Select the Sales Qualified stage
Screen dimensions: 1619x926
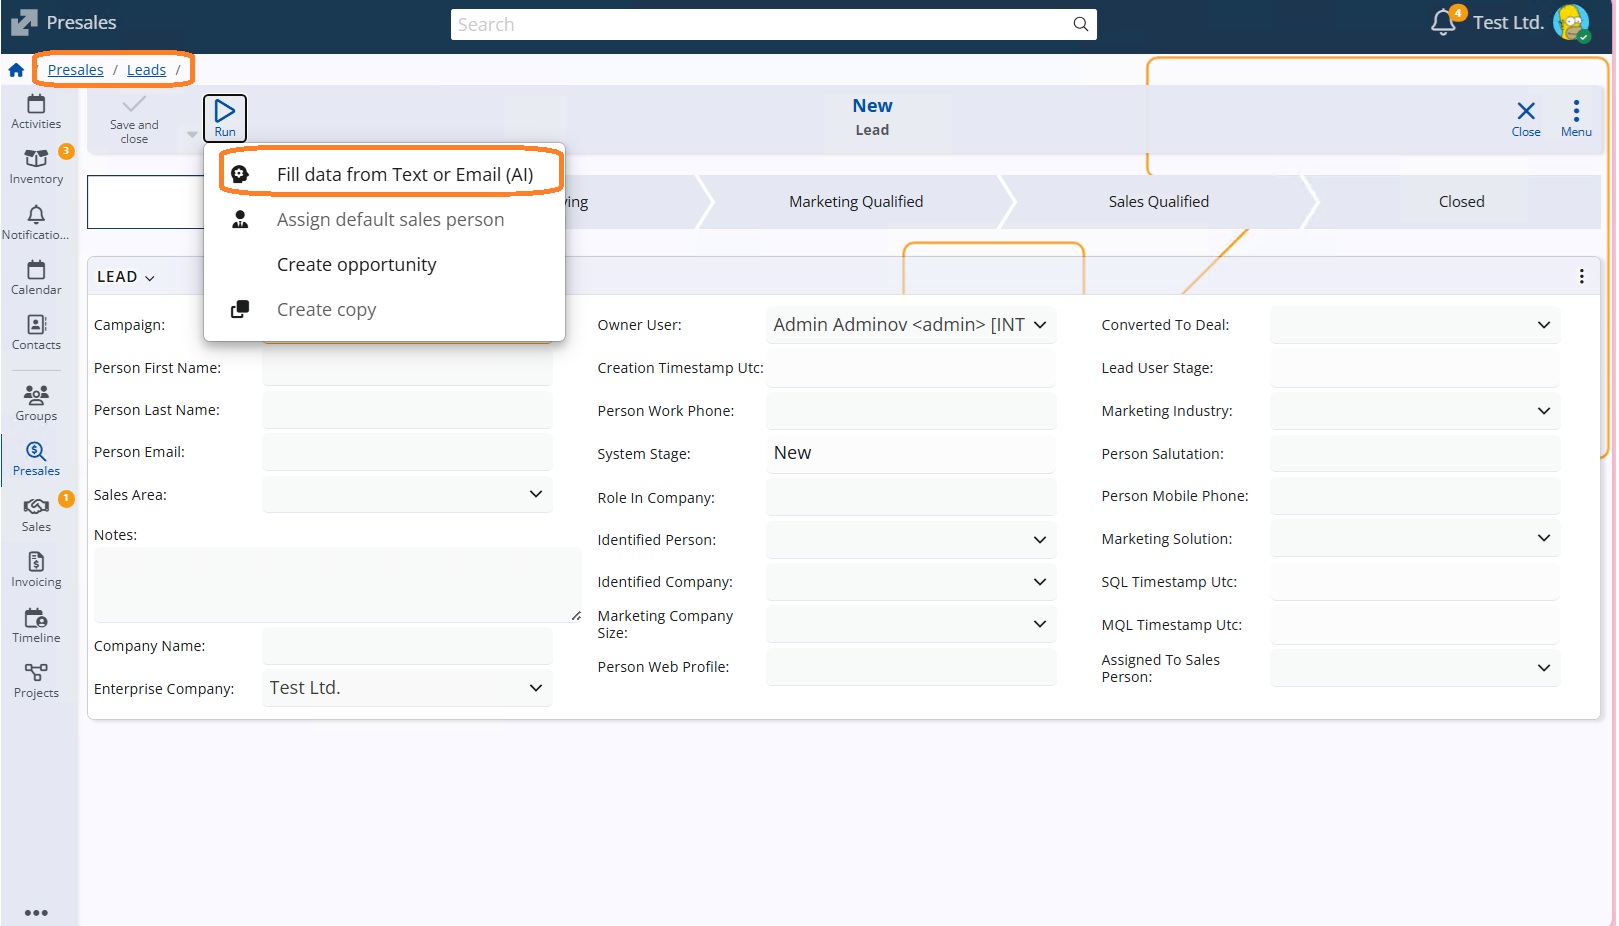coord(1158,202)
